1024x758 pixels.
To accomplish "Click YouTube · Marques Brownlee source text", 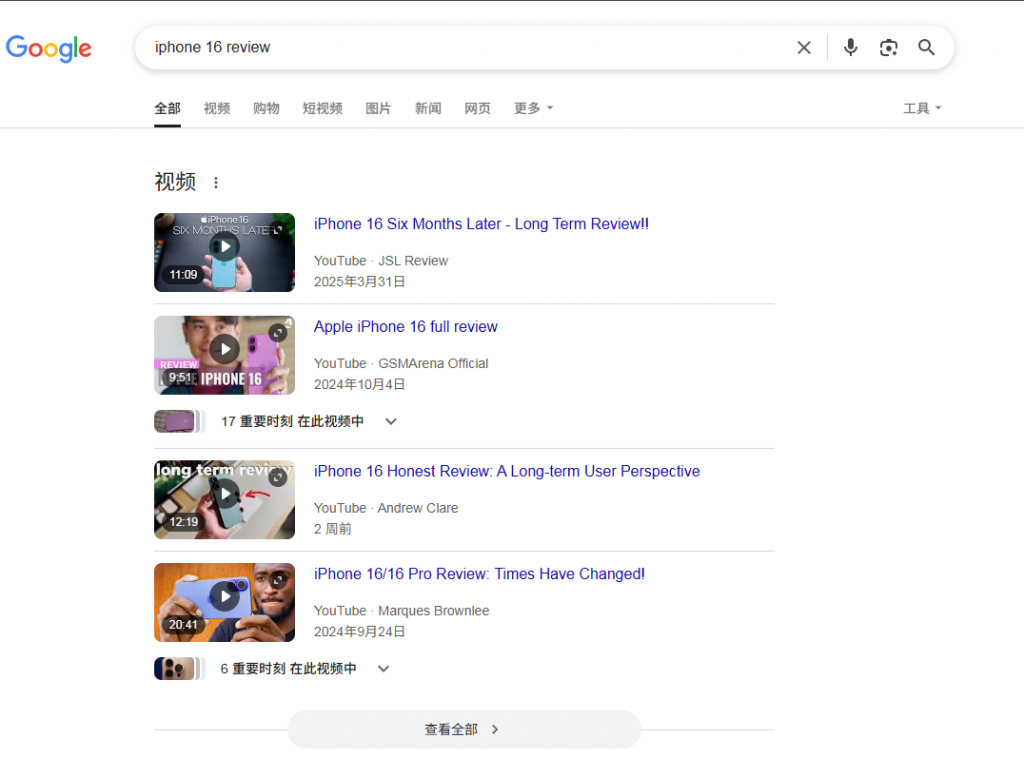I will point(402,611).
